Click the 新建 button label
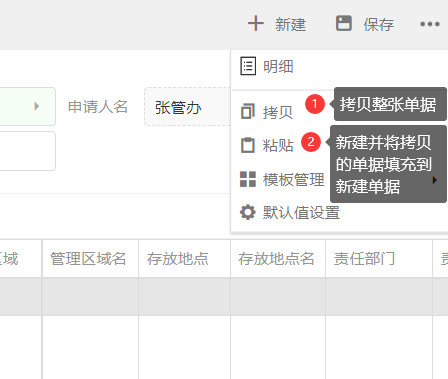Viewport: 448px width, 379px height. tap(290, 24)
